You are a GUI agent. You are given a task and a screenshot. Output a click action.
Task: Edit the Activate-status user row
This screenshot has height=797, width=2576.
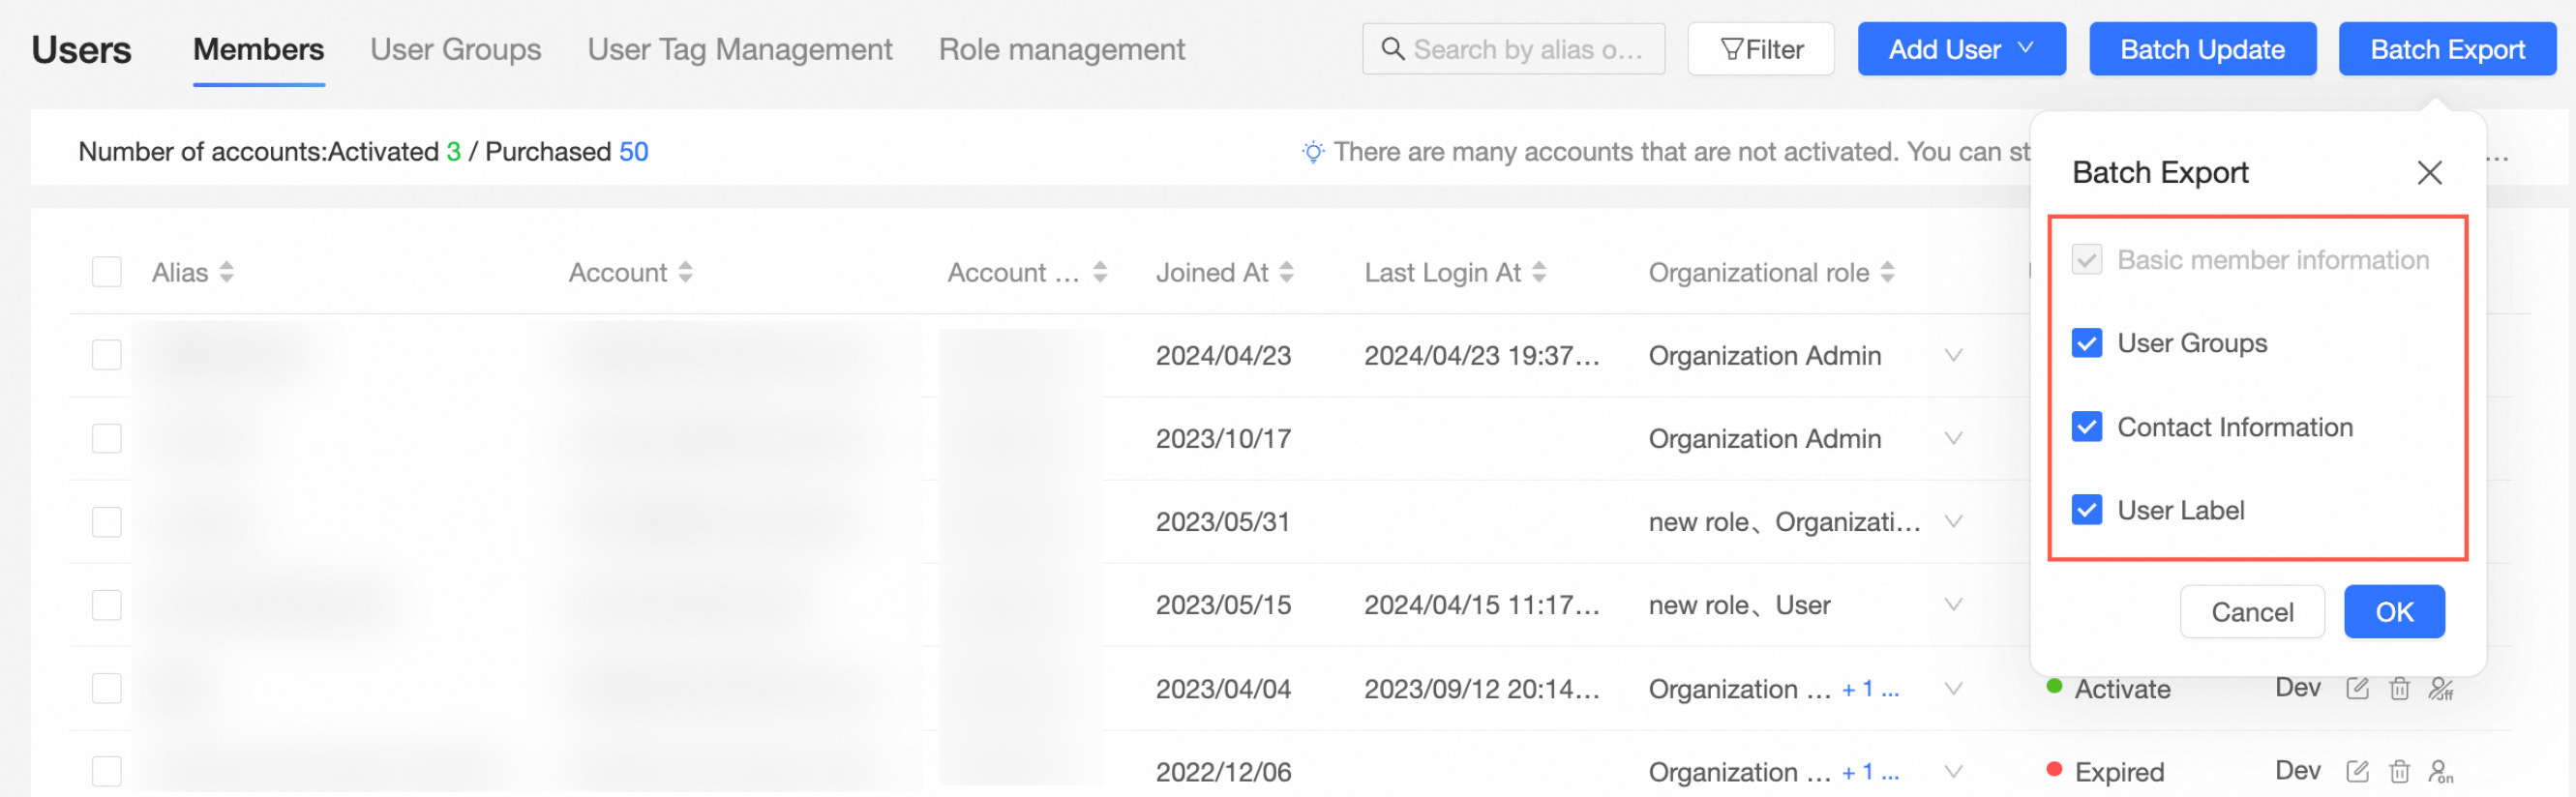[x=2357, y=688]
